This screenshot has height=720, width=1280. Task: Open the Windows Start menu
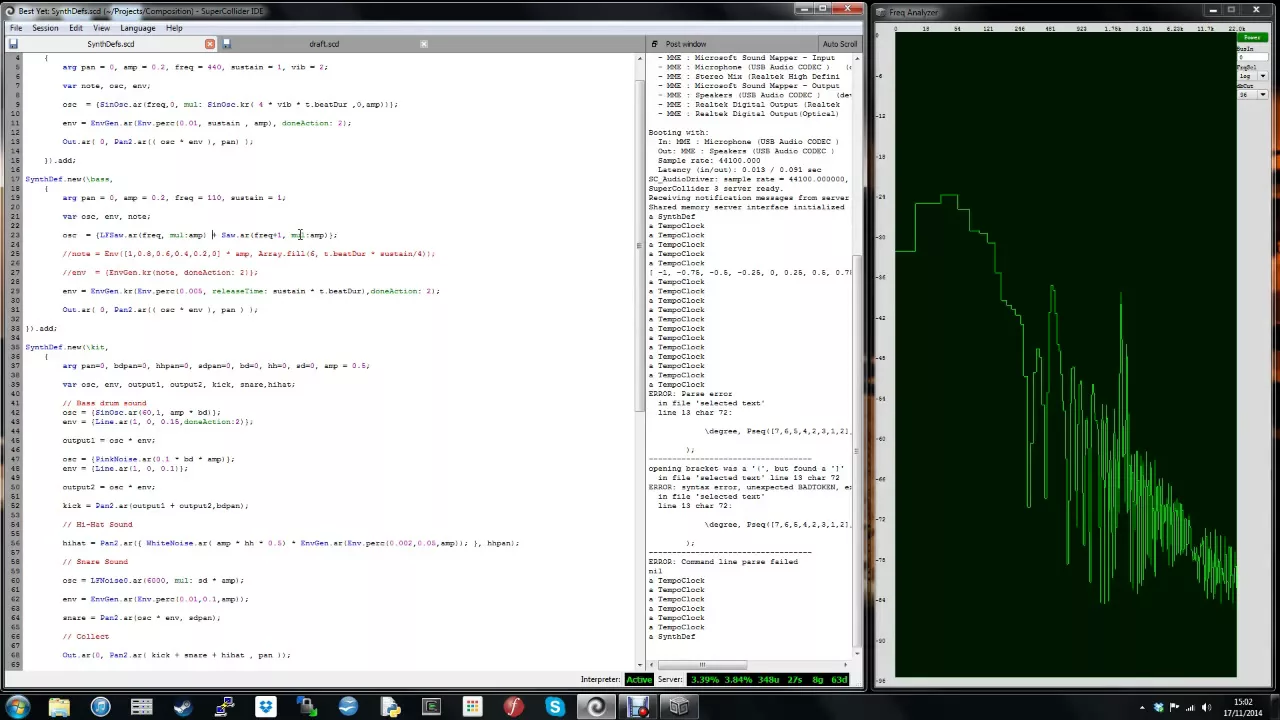pyautogui.click(x=17, y=707)
